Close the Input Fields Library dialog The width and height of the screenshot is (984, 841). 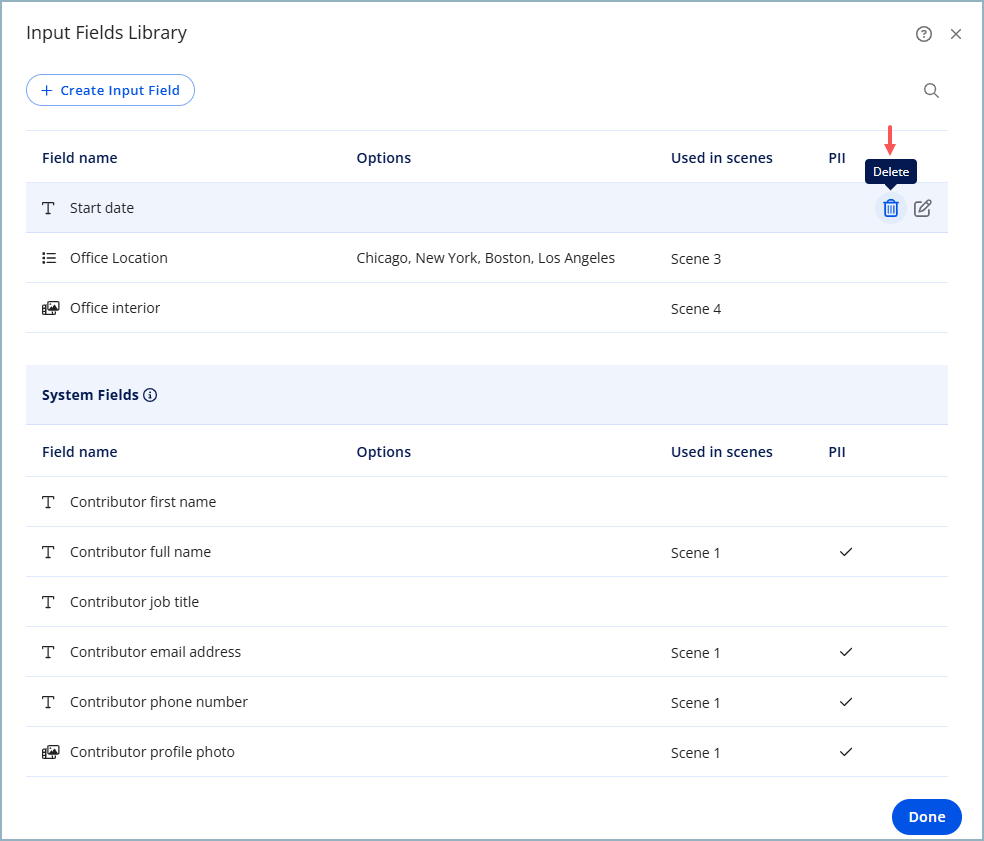point(956,34)
